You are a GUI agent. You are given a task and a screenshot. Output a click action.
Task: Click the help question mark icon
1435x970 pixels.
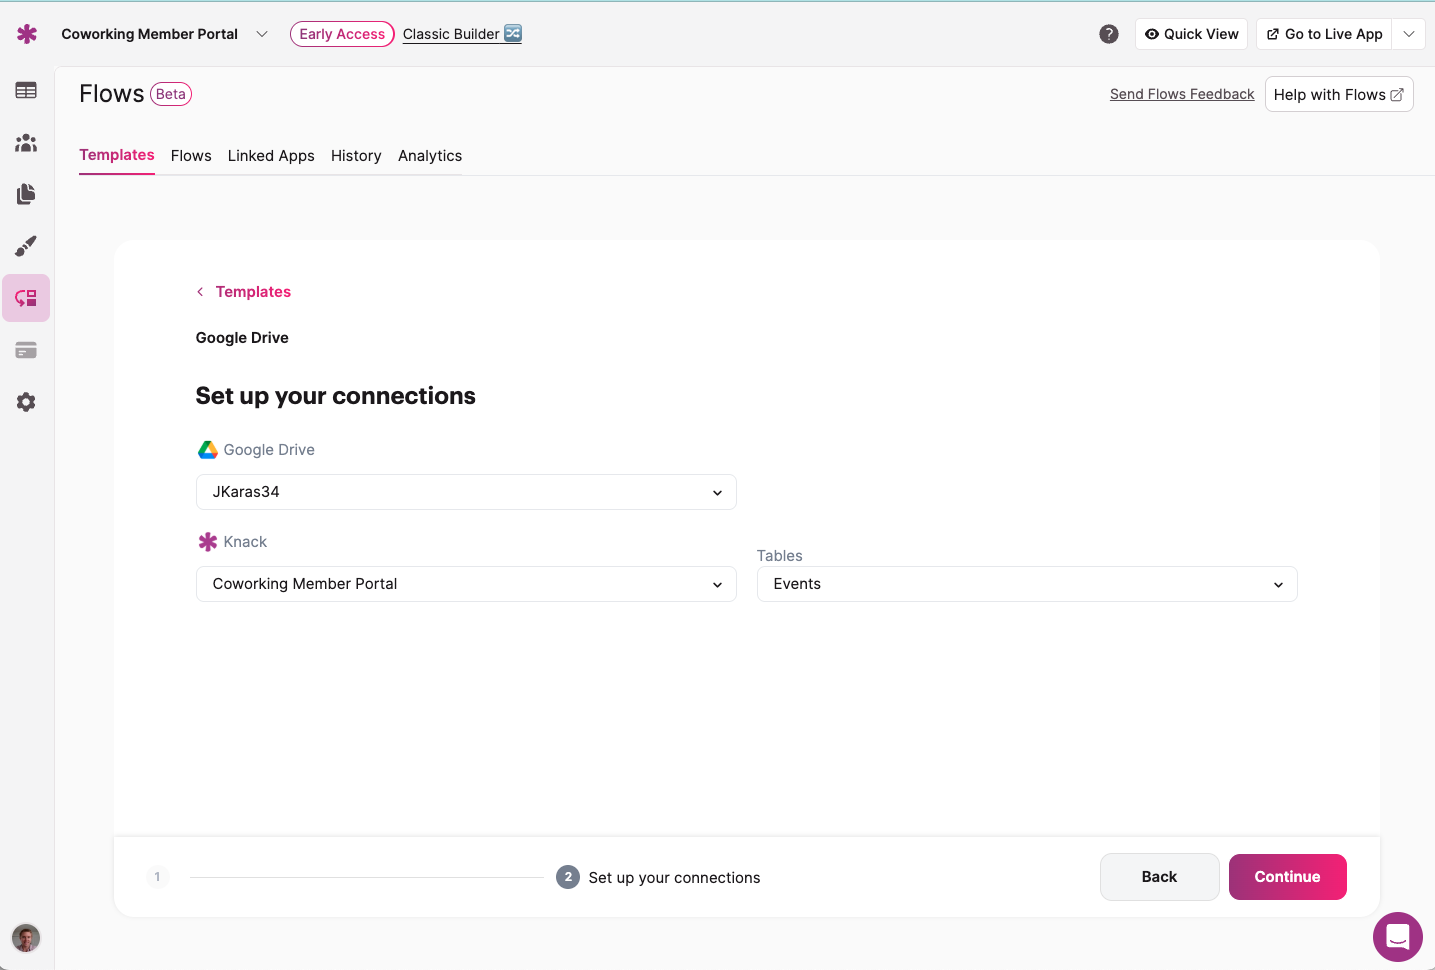1108,34
